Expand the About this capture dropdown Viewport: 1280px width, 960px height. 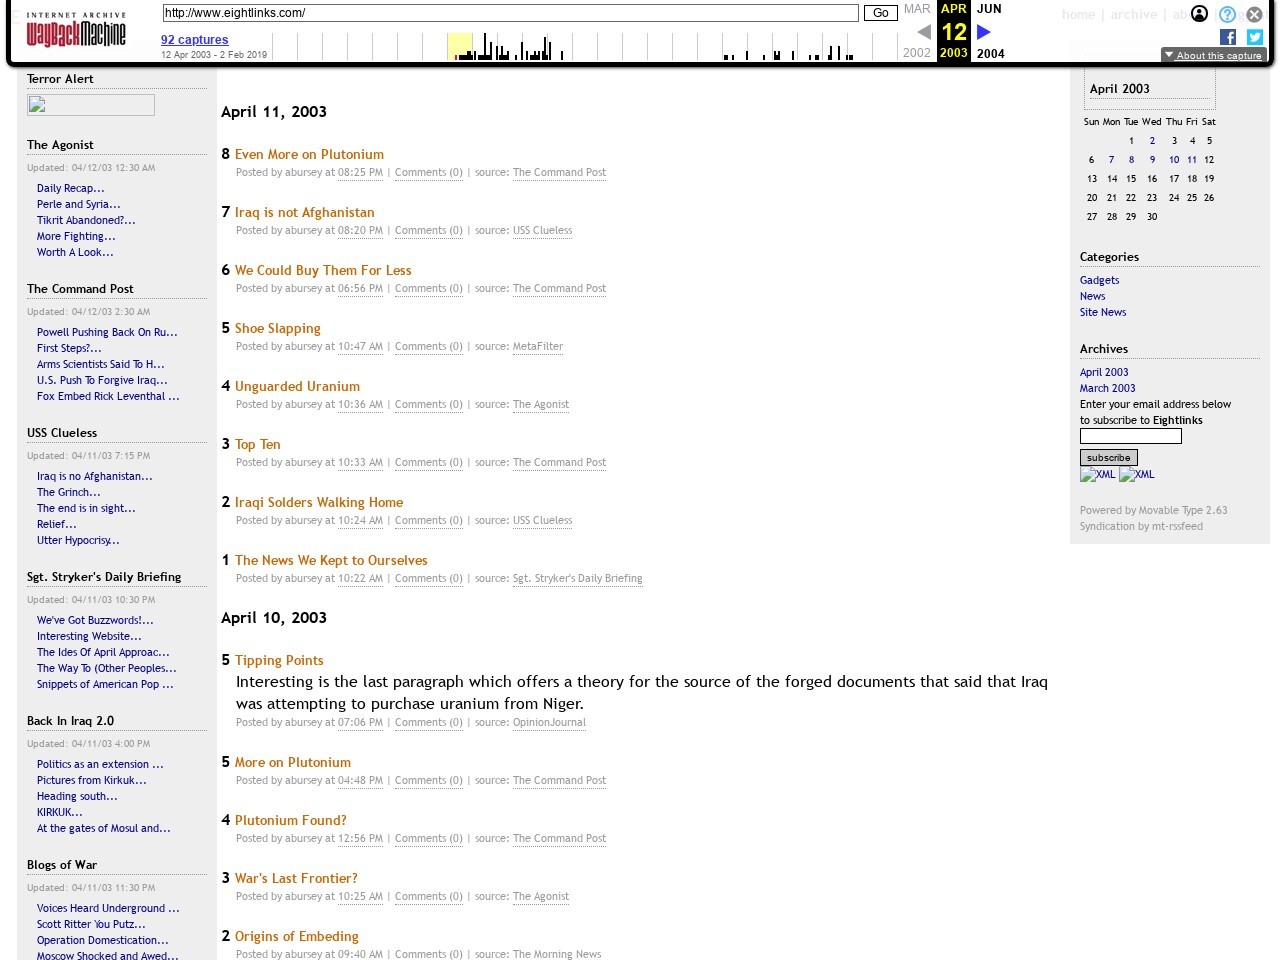click(x=1214, y=55)
